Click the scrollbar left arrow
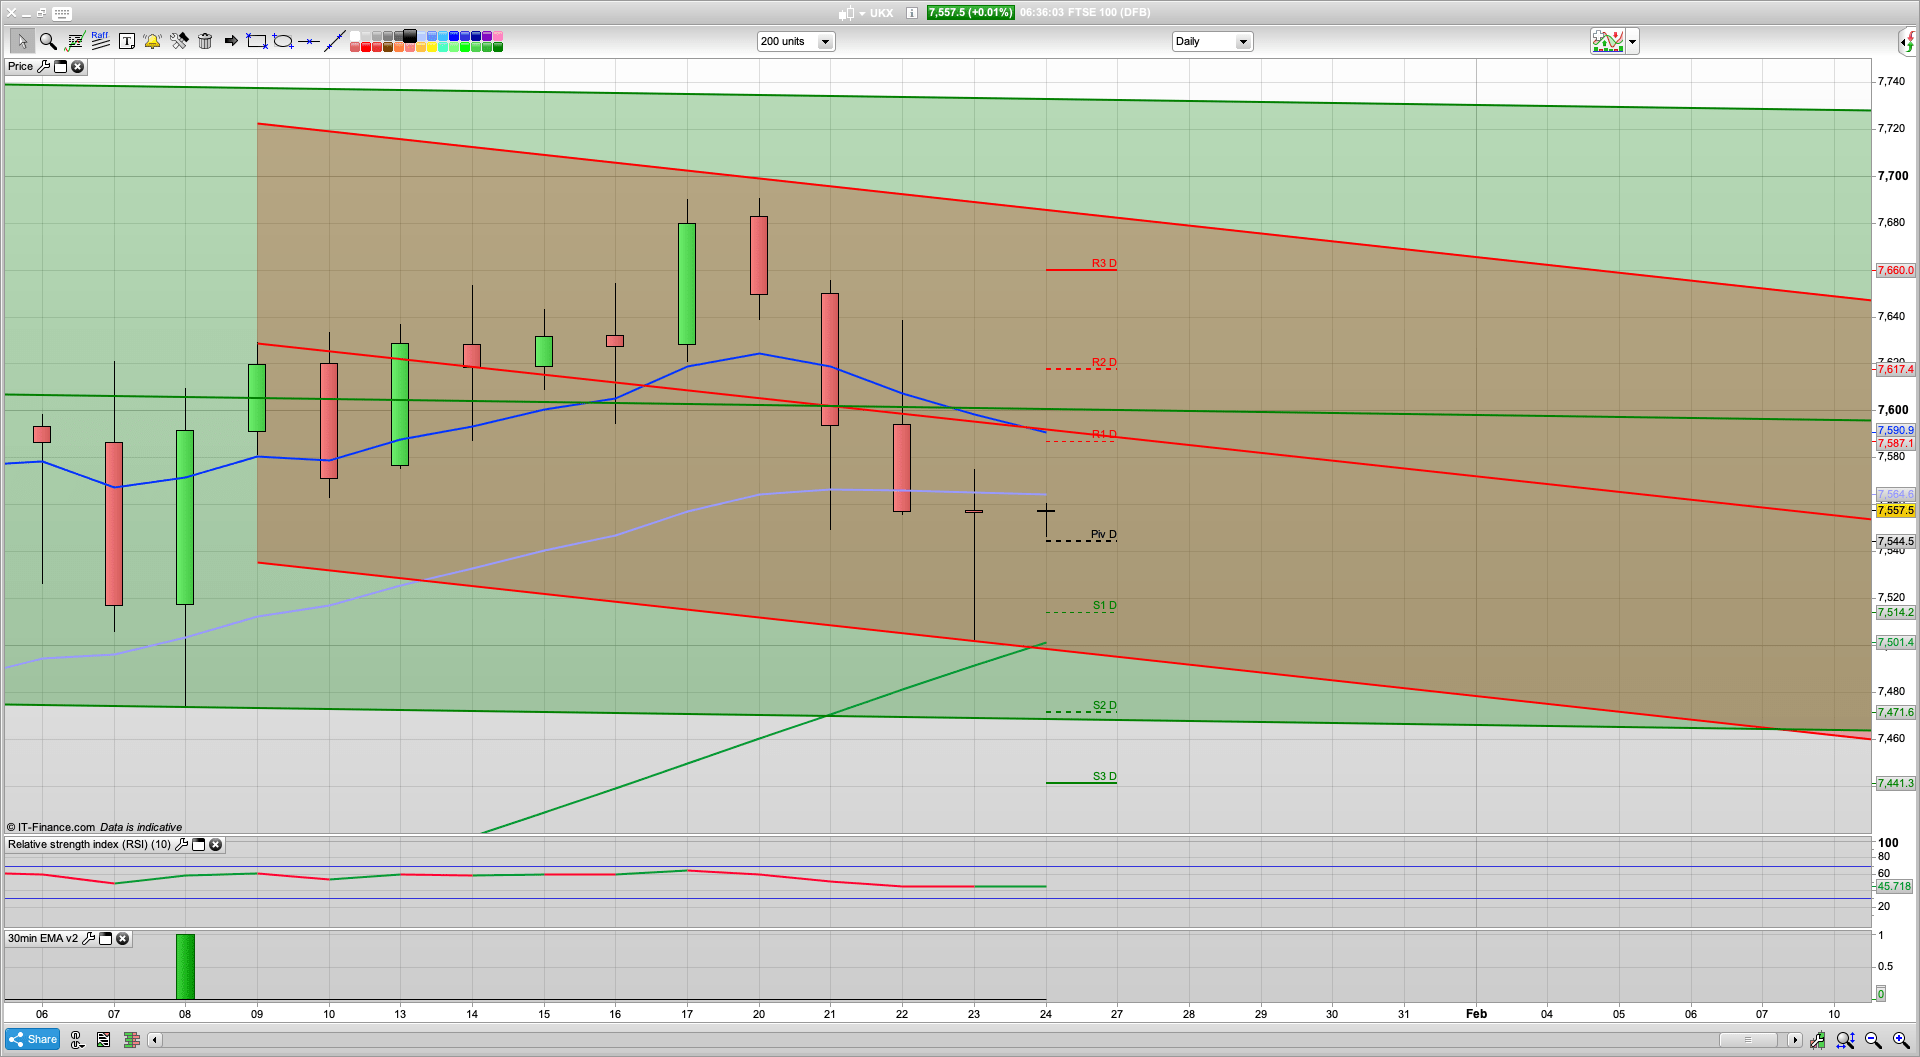This screenshot has height=1057, width=1920. (x=155, y=1040)
